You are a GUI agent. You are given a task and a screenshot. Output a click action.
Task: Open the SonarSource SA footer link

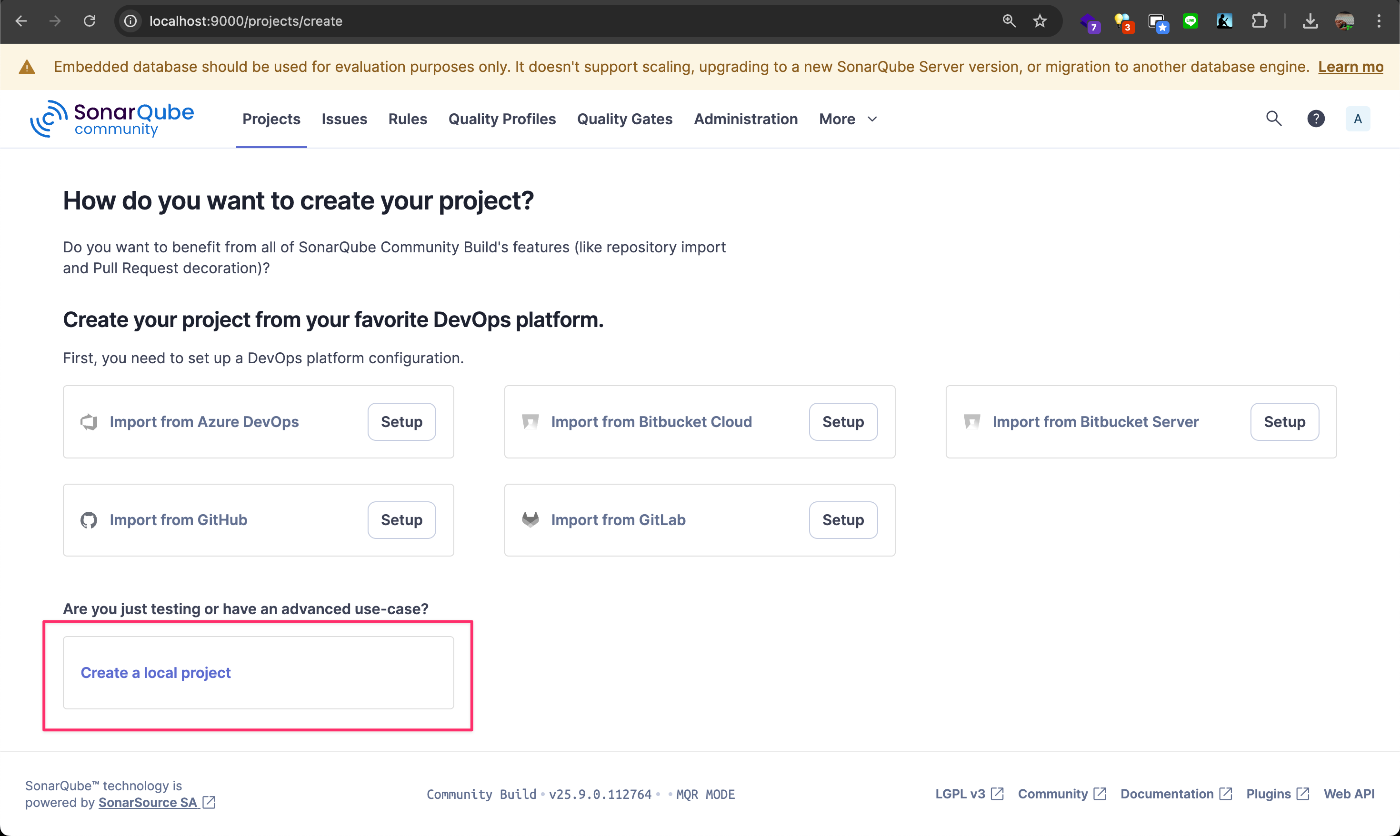click(x=157, y=802)
